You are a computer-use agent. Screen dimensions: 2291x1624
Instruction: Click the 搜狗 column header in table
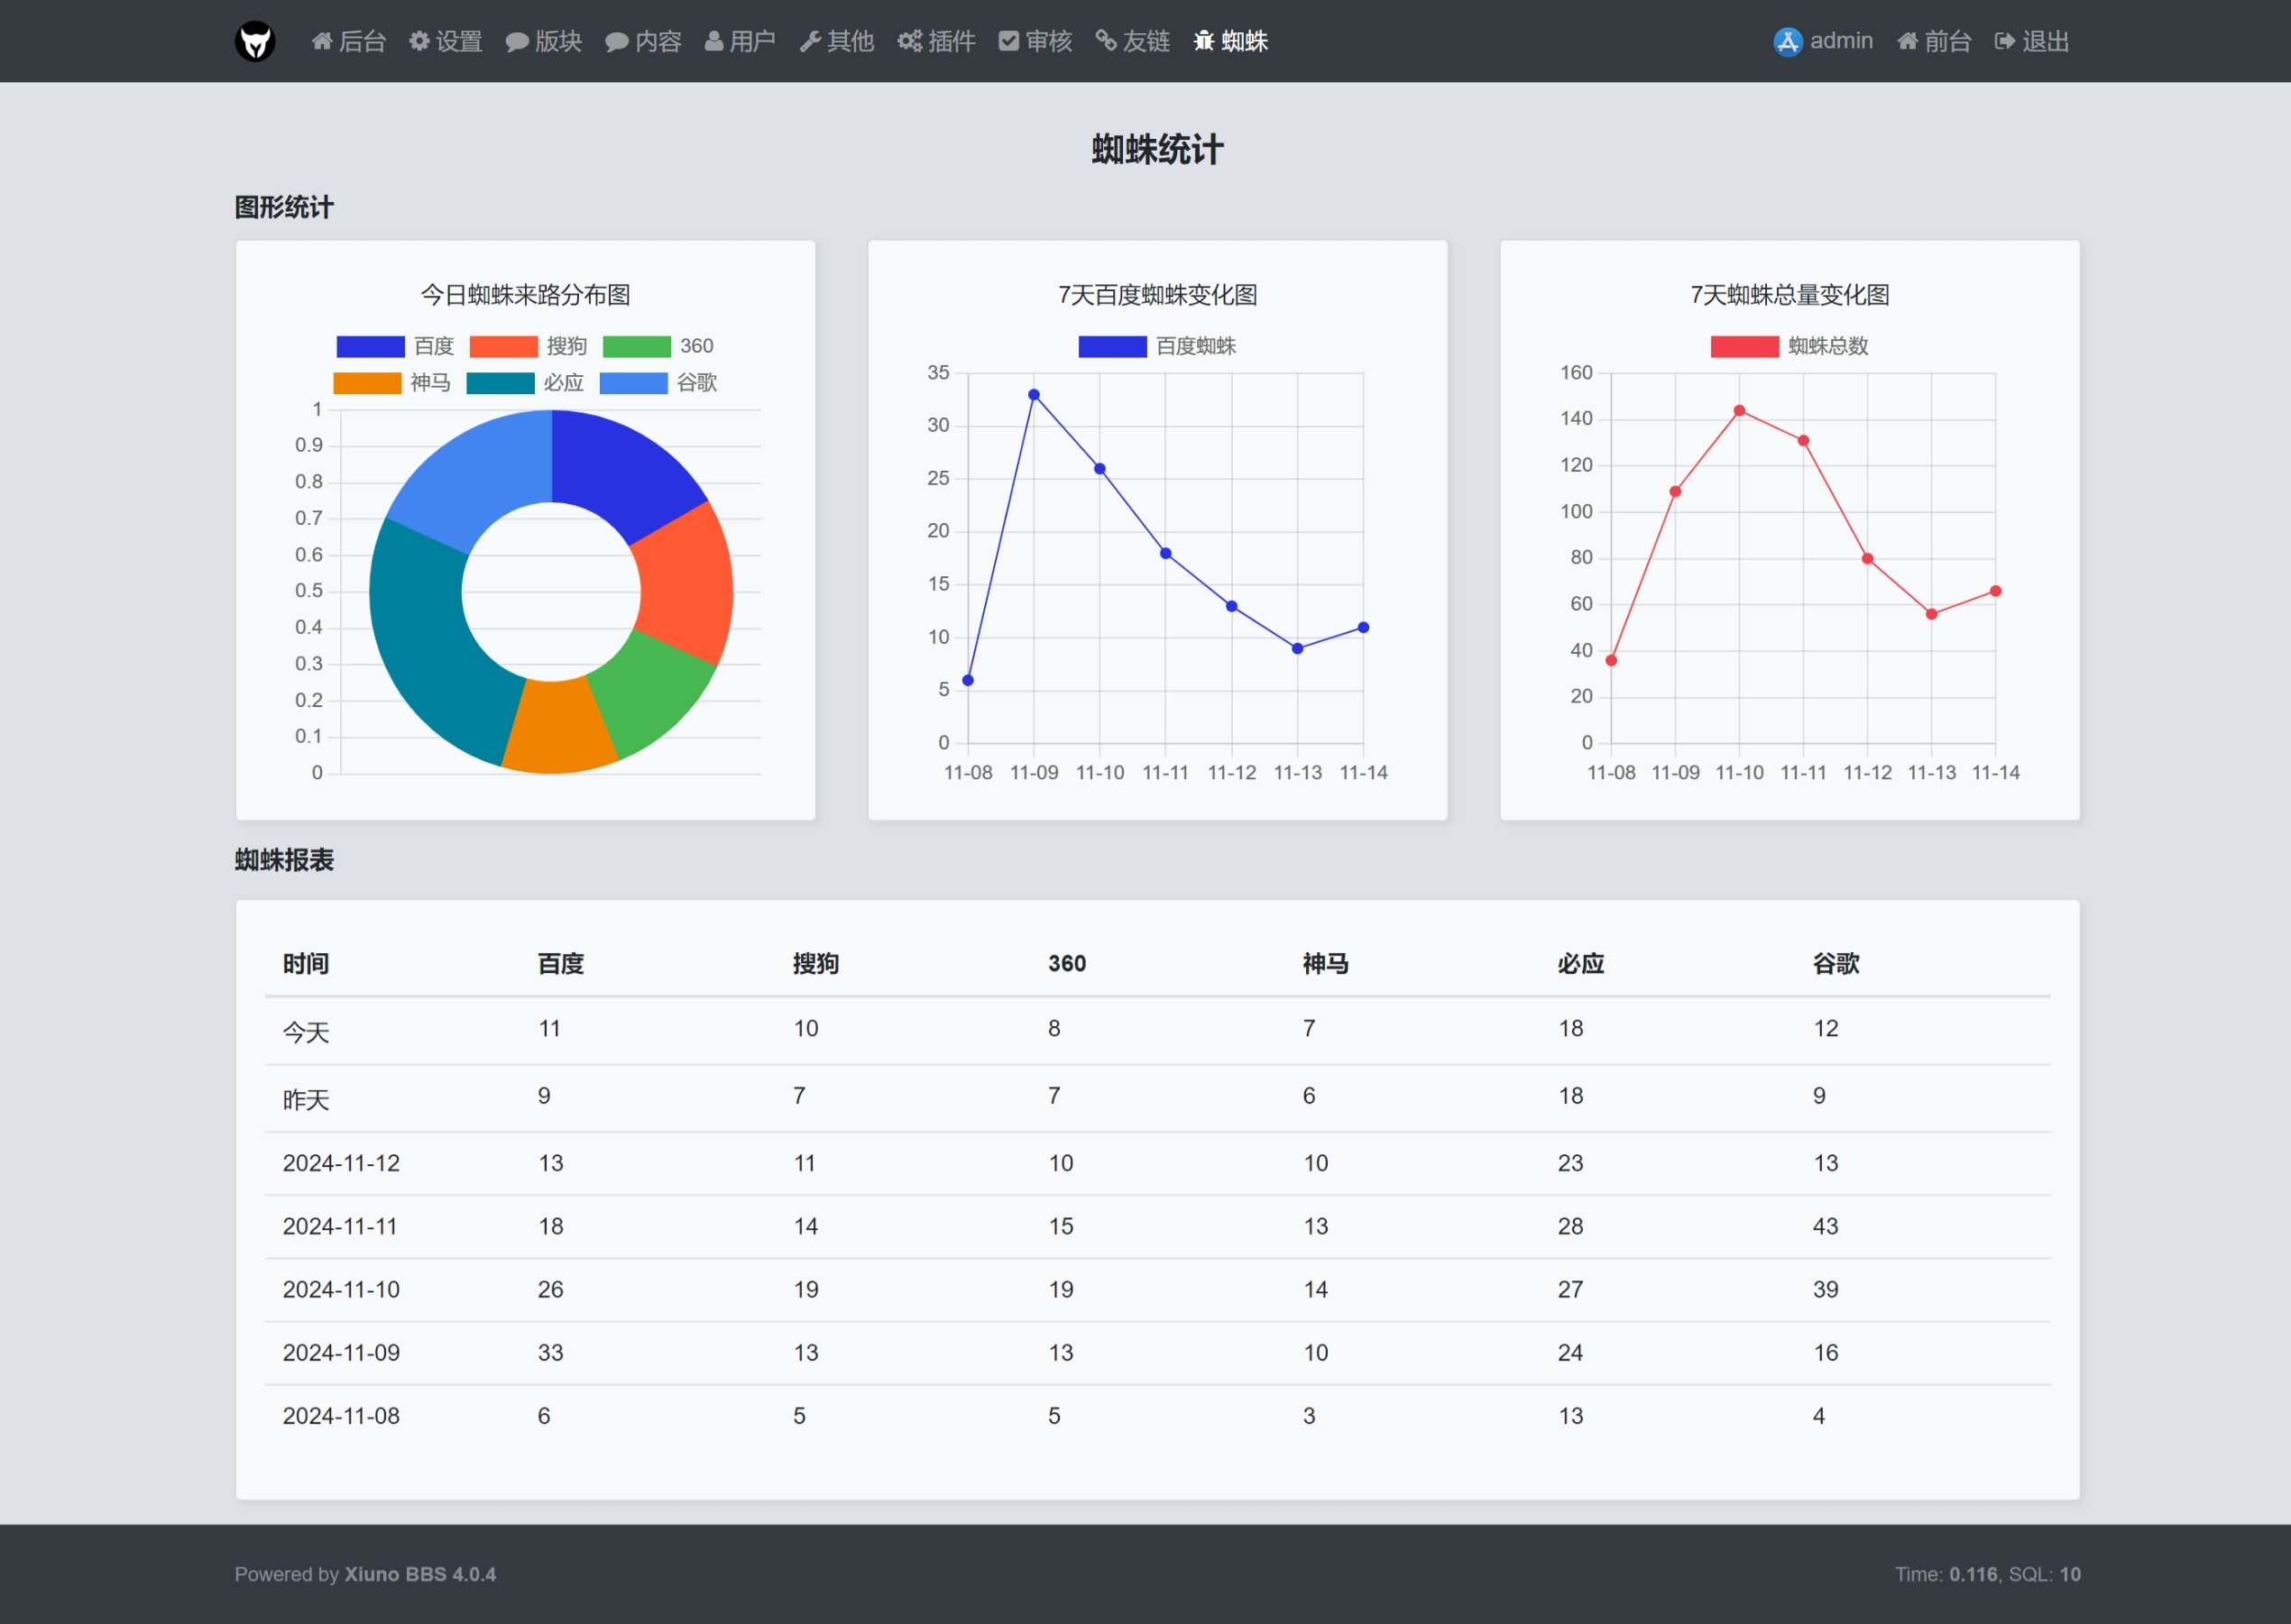[816, 964]
